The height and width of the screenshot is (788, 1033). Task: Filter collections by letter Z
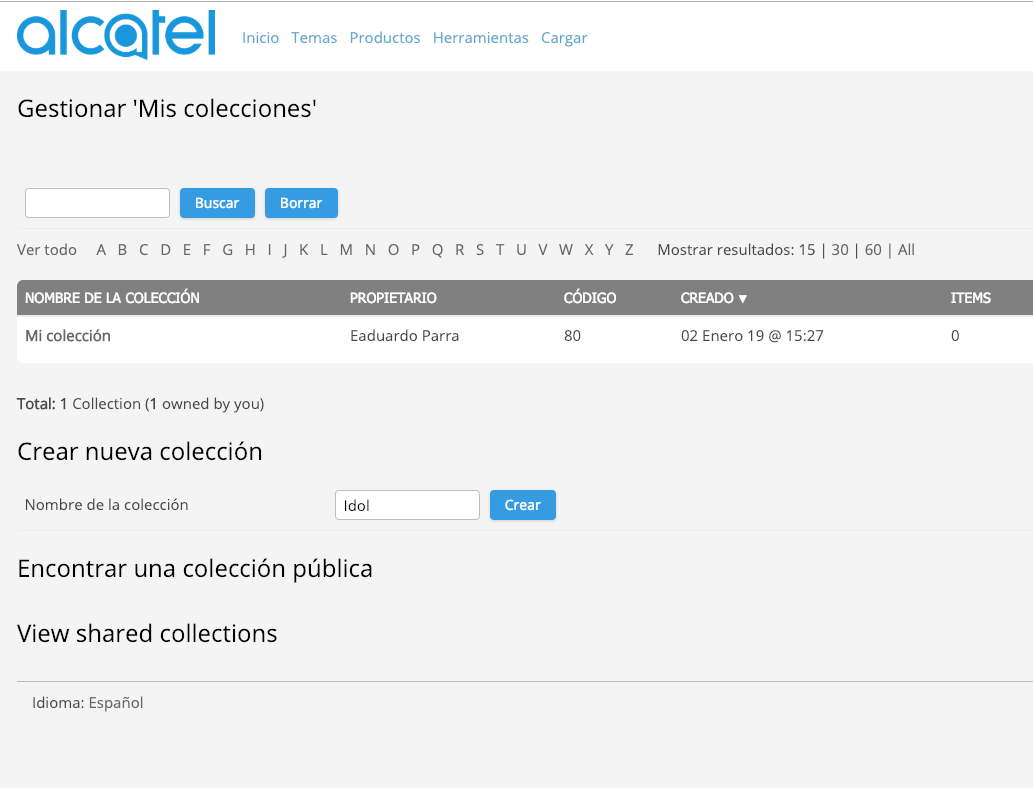(x=629, y=250)
